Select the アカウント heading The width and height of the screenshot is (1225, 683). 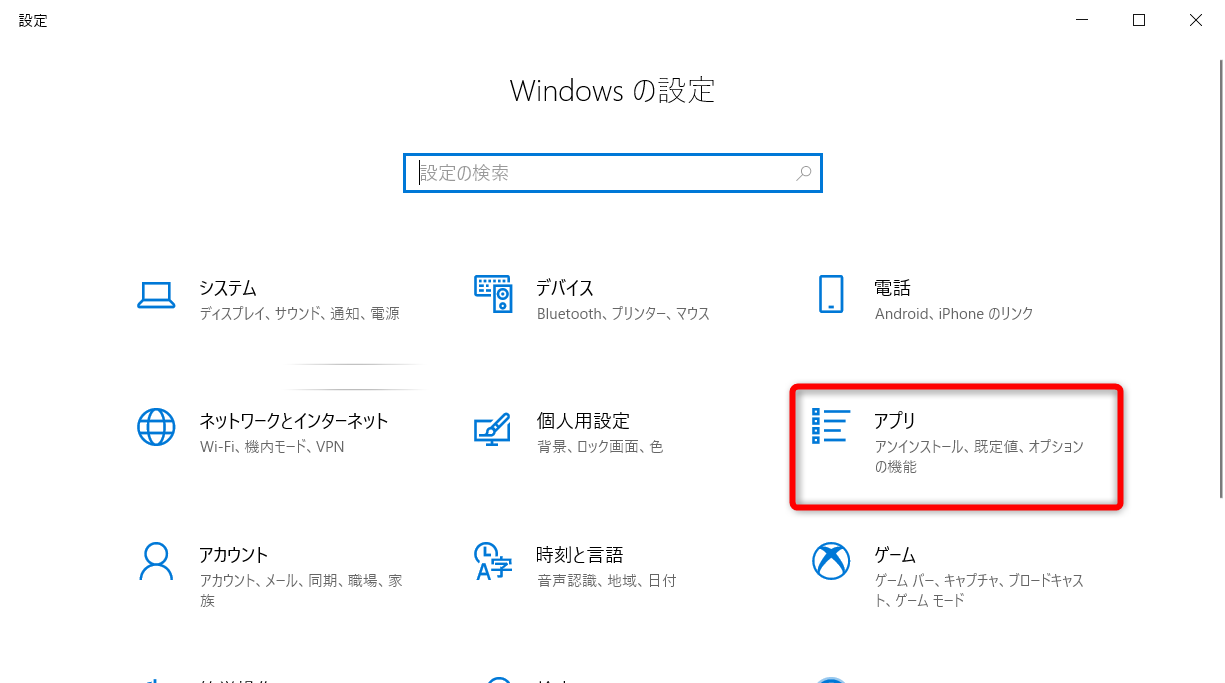click(x=234, y=555)
